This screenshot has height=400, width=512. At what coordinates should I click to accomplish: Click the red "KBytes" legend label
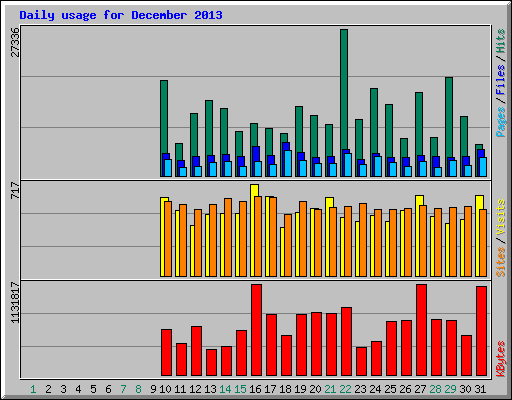[x=501, y=359]
